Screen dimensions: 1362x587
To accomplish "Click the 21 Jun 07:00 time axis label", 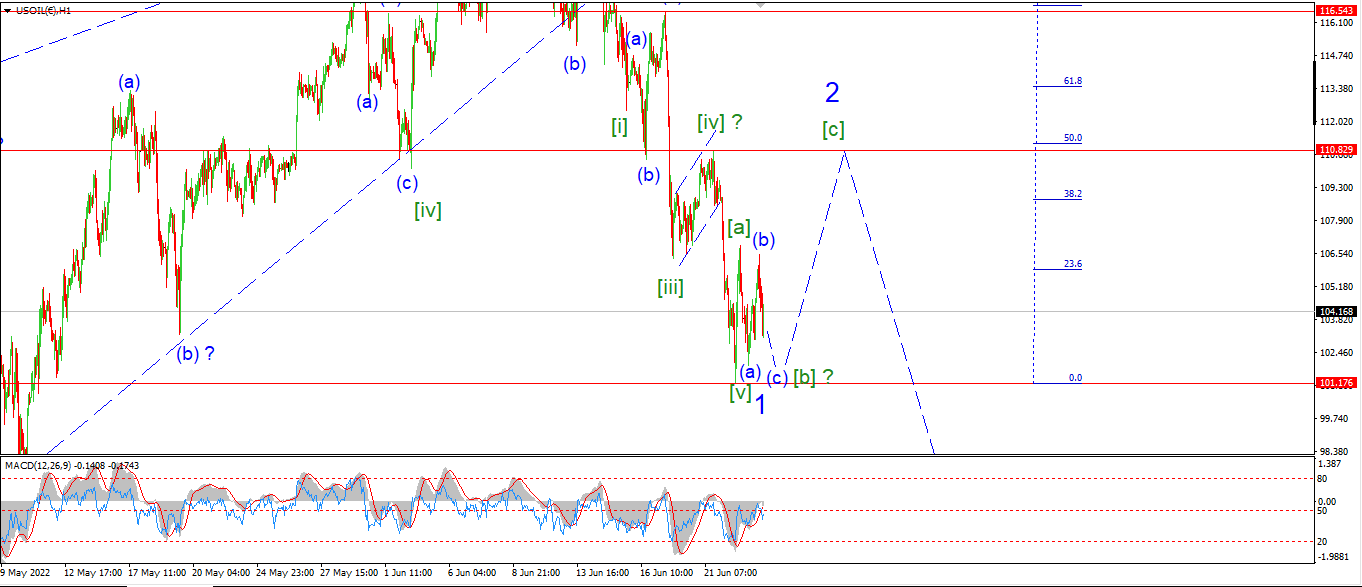I will click(731, 574).
